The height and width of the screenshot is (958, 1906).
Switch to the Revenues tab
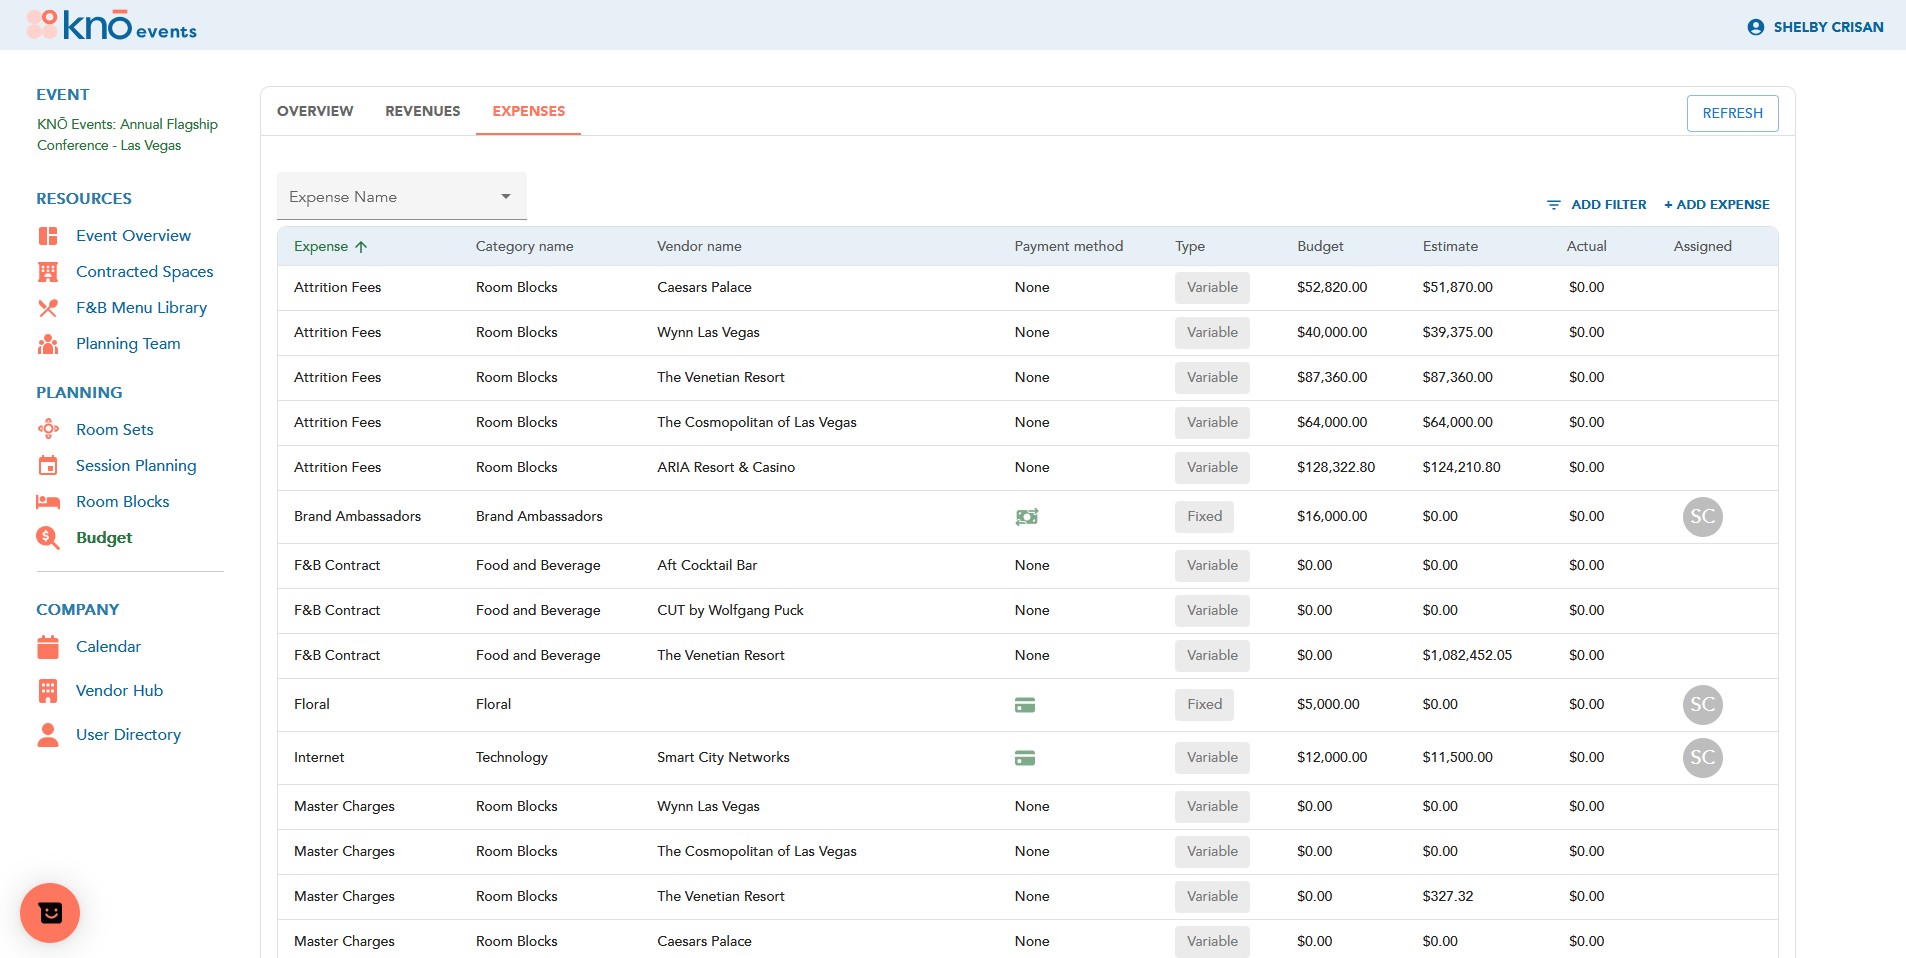(x=423, y=111)
